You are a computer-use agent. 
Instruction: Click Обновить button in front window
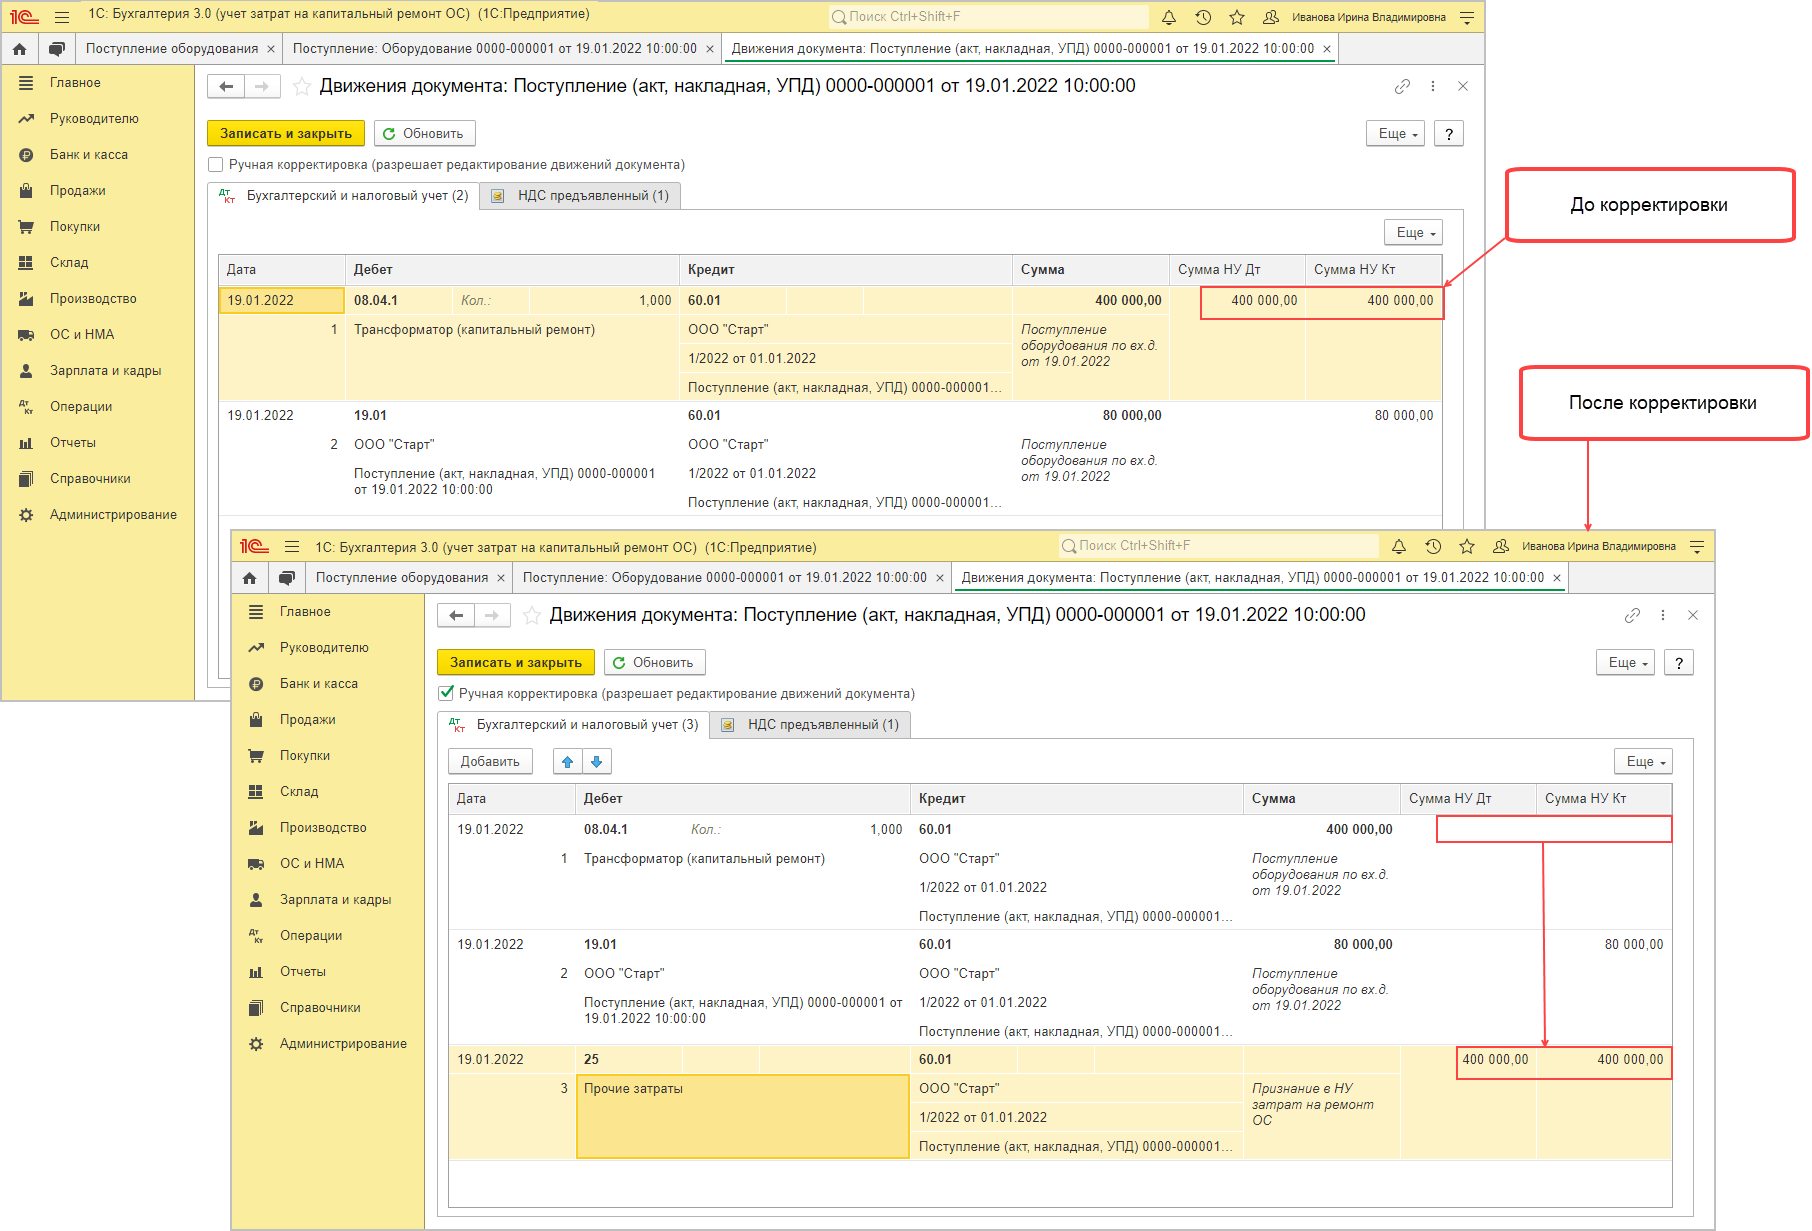click(654, 663)
